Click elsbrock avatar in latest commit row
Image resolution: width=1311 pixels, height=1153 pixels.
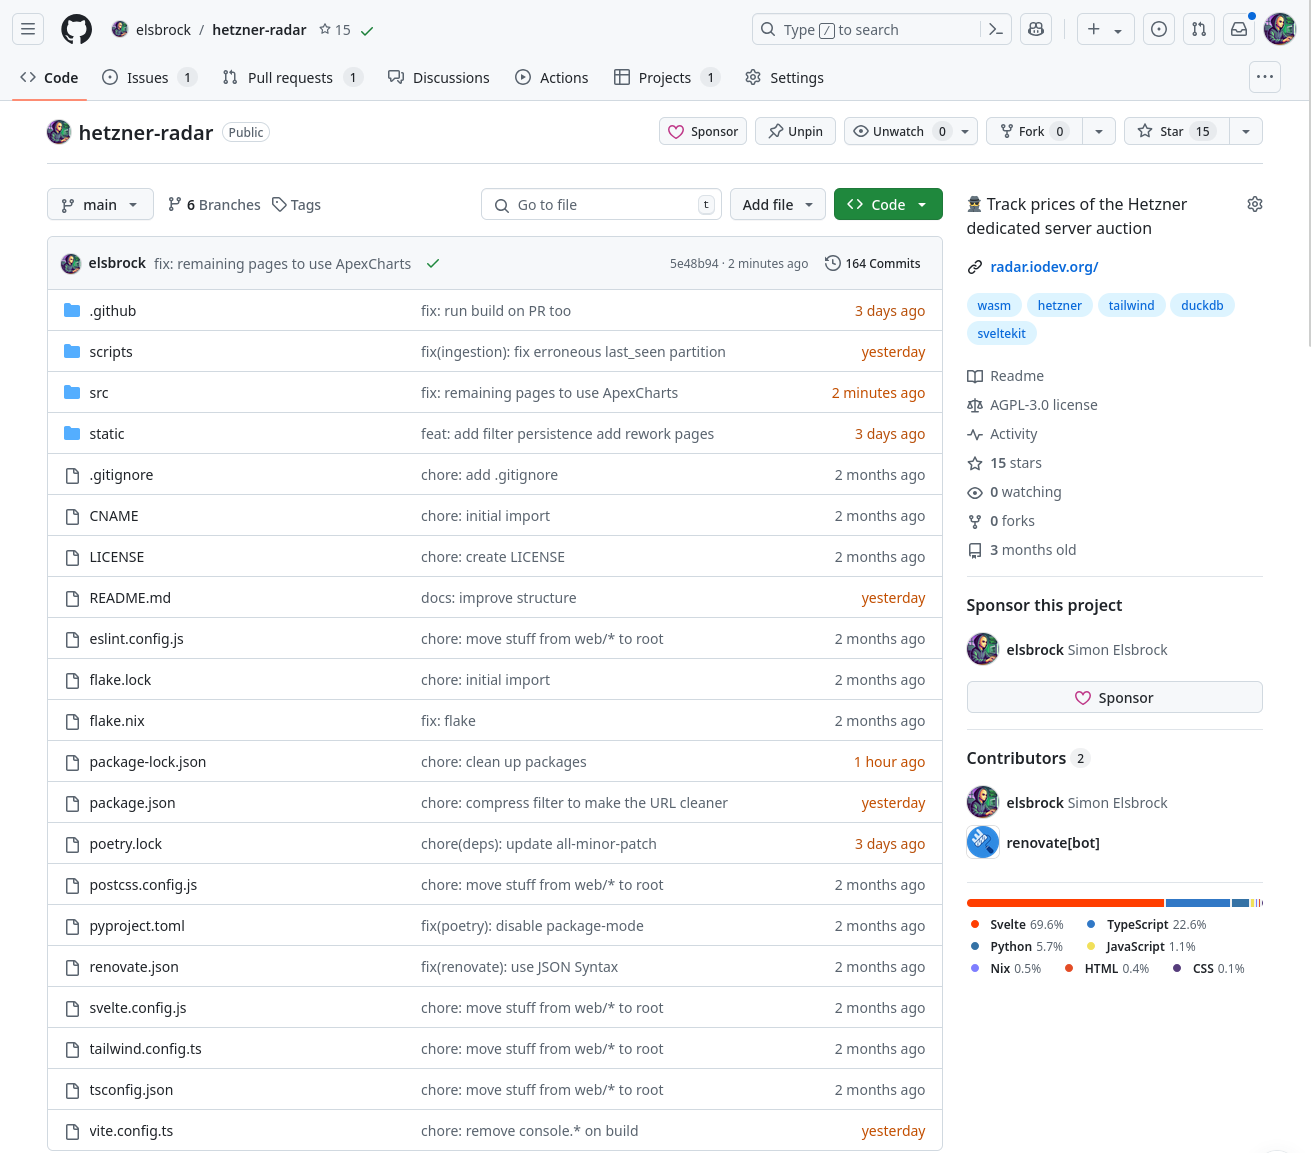(71, 263)
